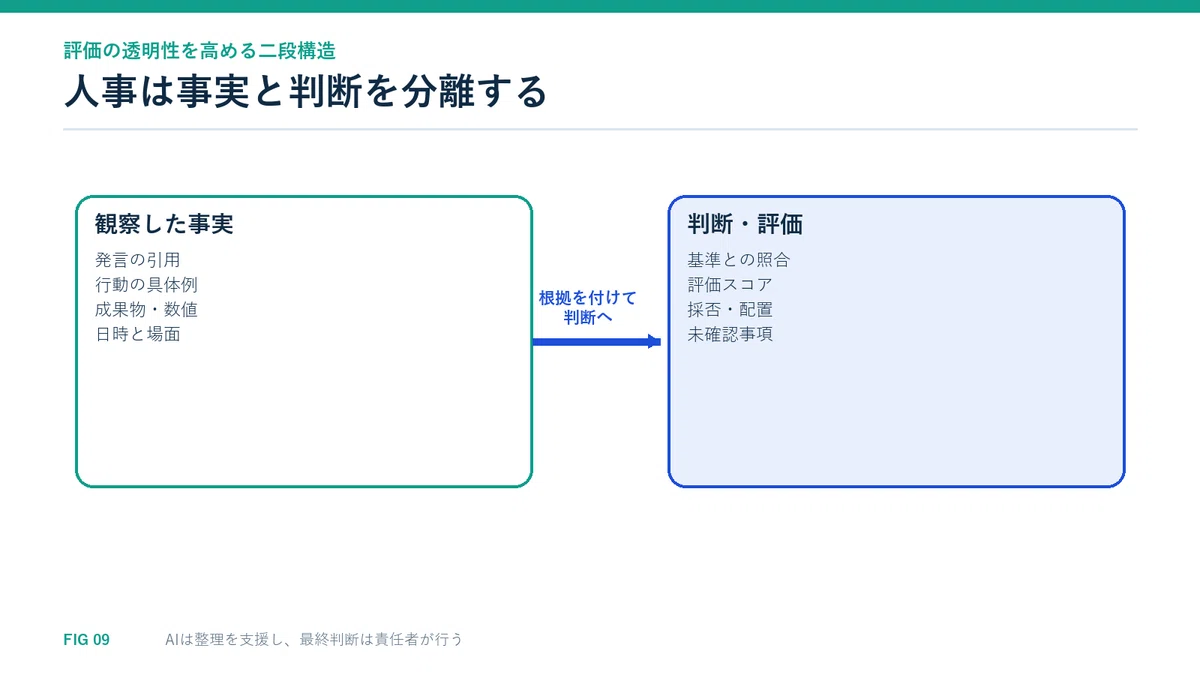Select the line 採否・配置
Screen dimensions: 1200x675
point(729,310)
